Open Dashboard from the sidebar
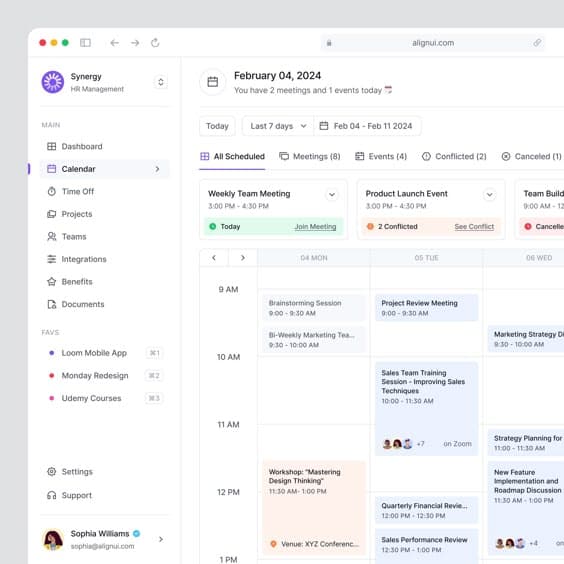564x564 pixels. (104, 146)
